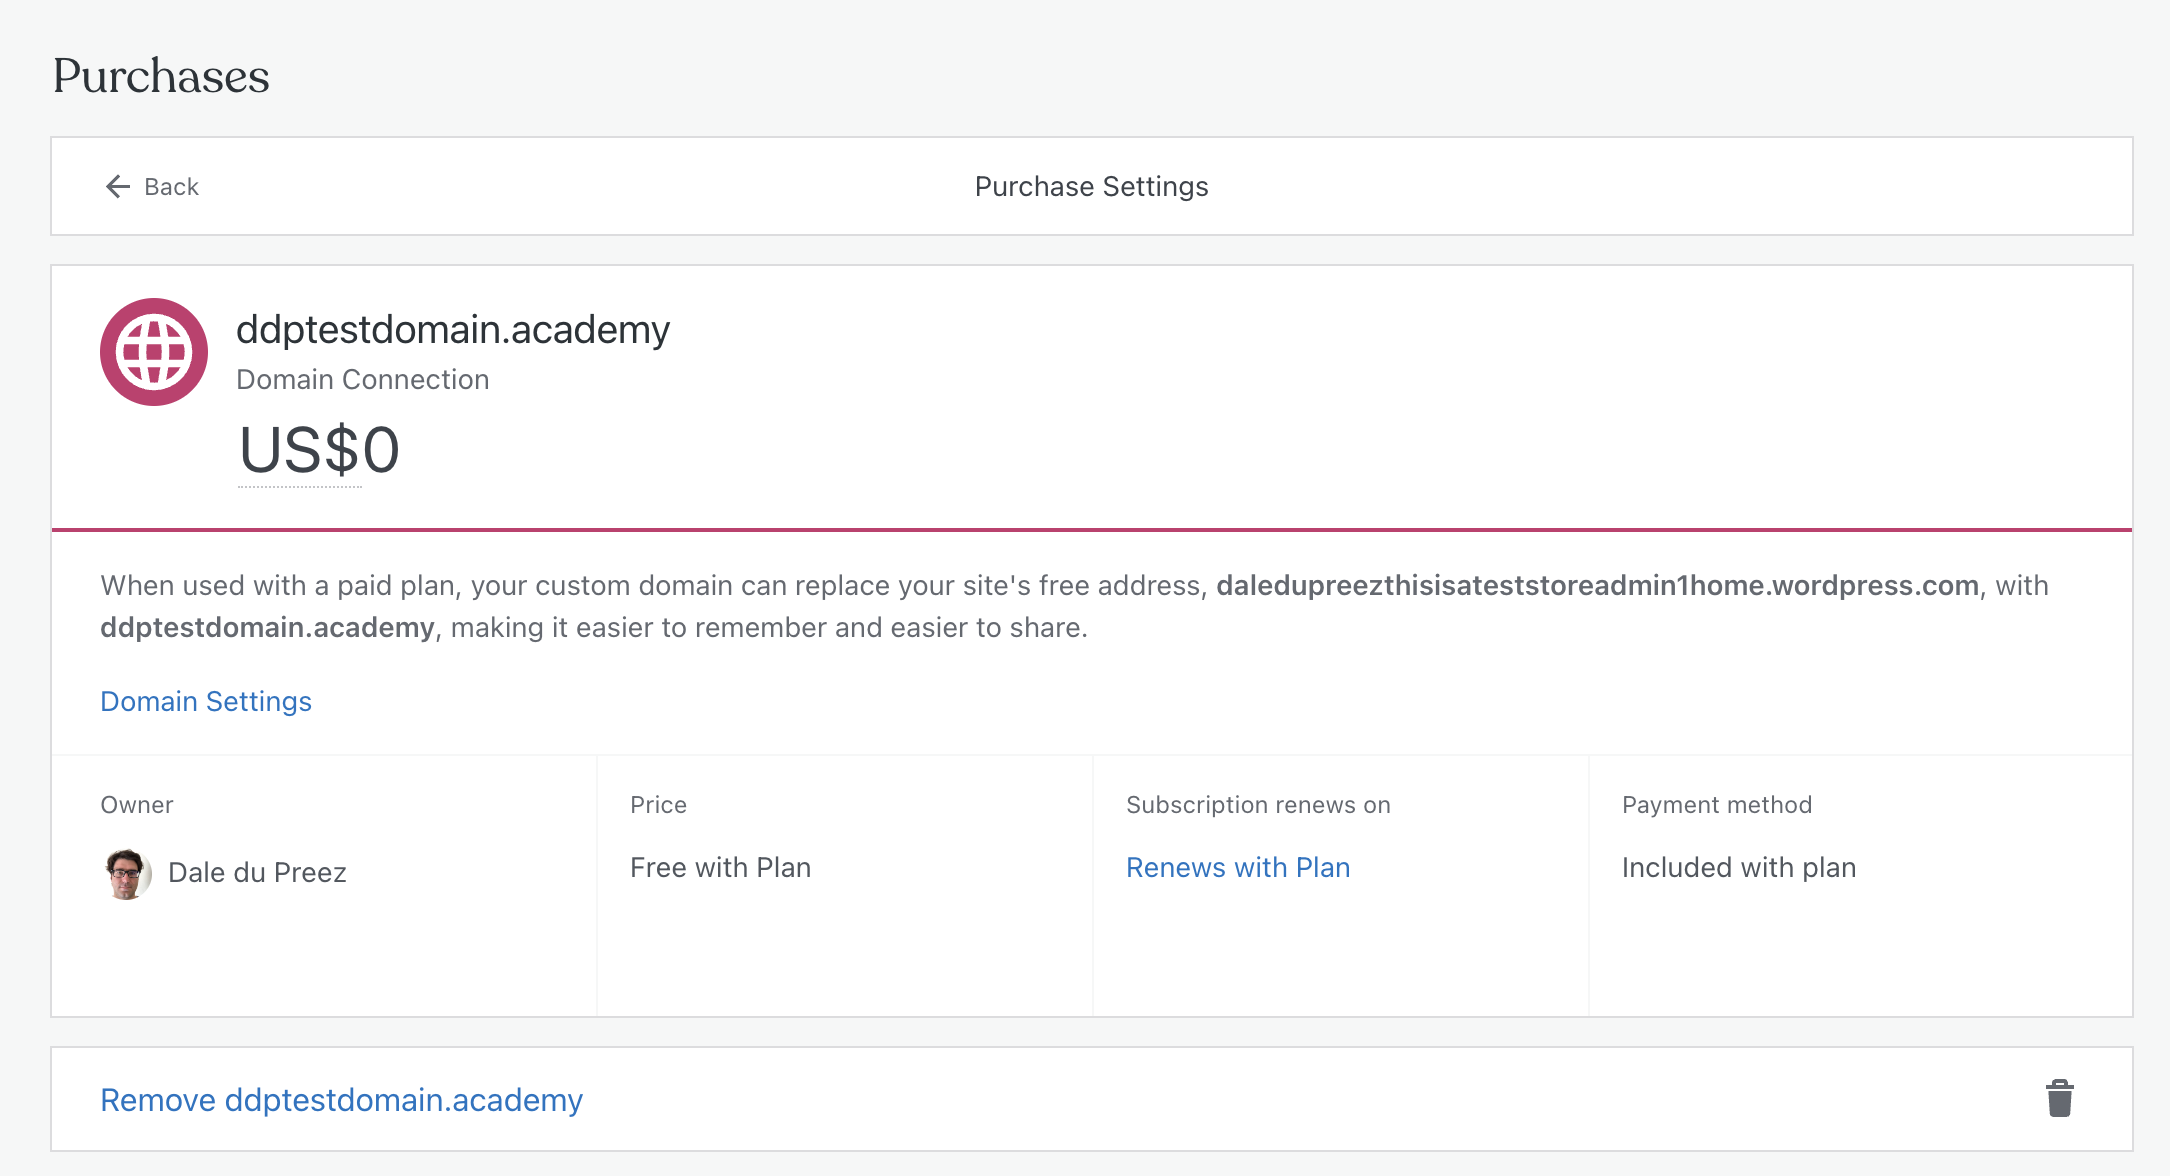Click the back arrow icon
The width and height of the screenshot is (2170, 1176).
click(118, 187)
